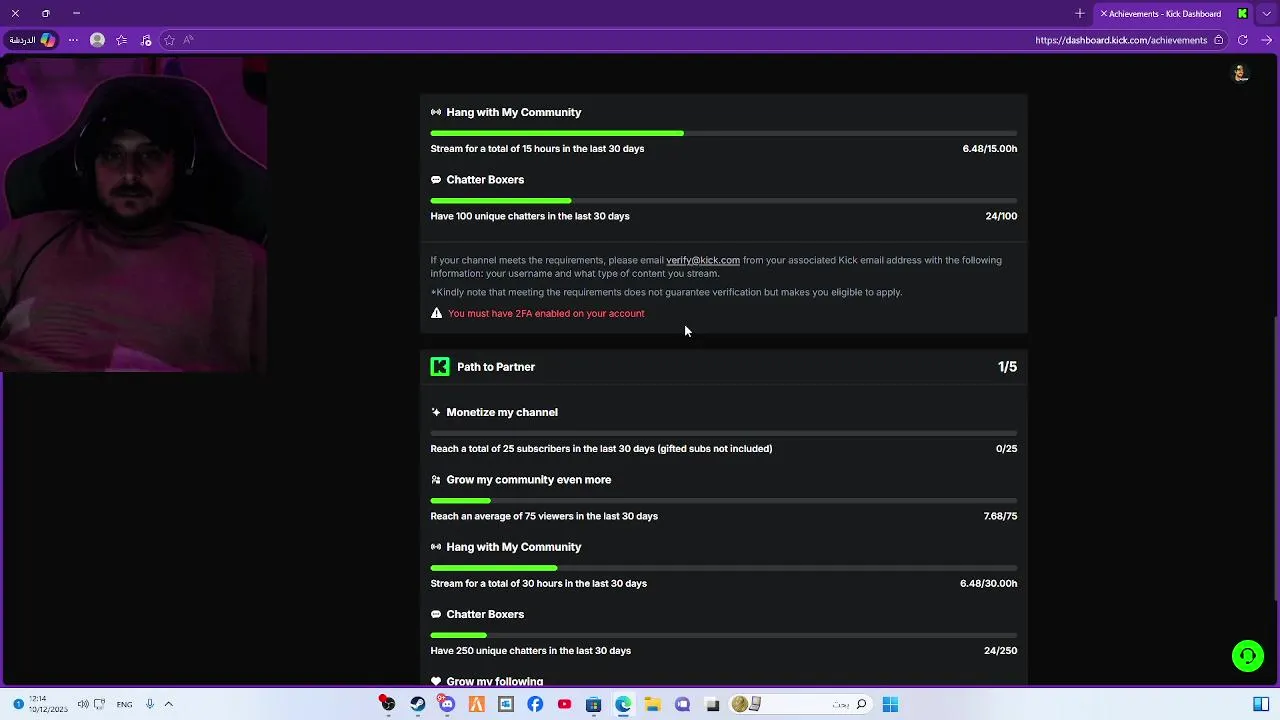1280x720 pixels.
Task: Click the microphone icon in system tray
Action: pyautogui.click(x=150, y=704)
